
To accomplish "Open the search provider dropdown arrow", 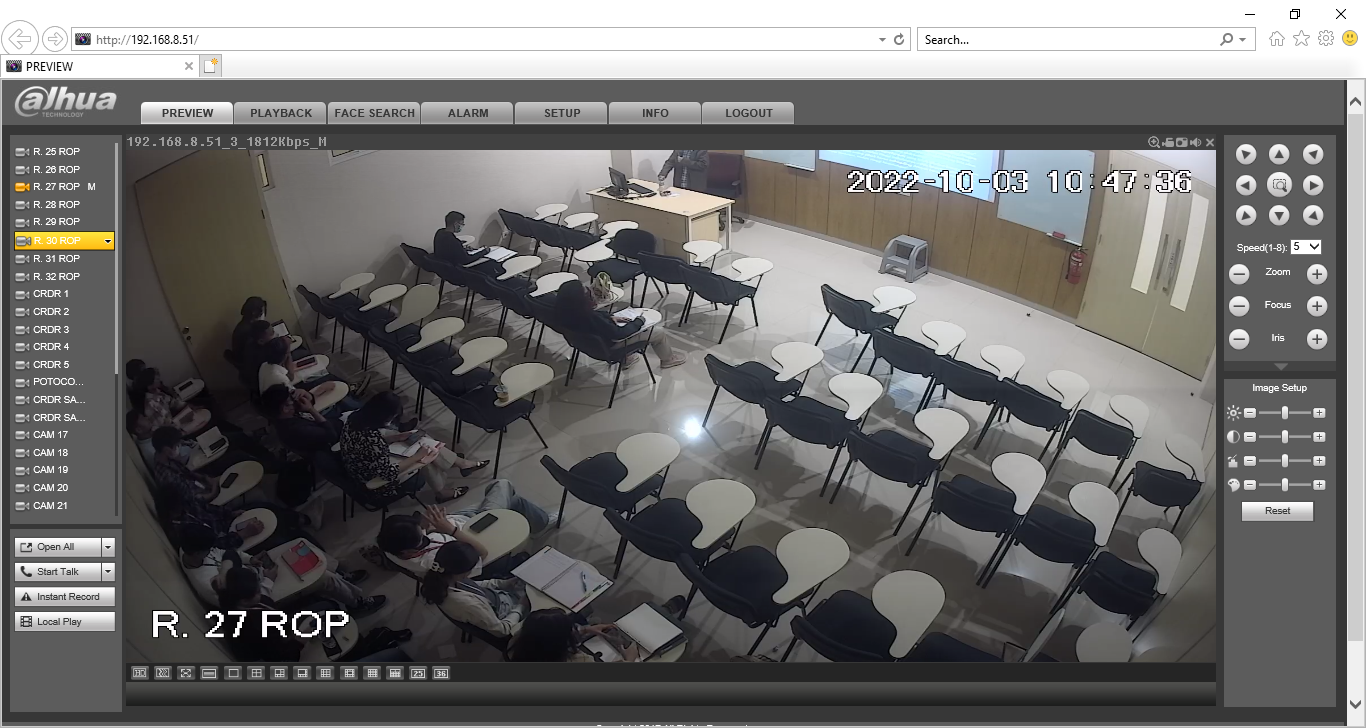I will pyautogui.click(x=1243, y=40).
